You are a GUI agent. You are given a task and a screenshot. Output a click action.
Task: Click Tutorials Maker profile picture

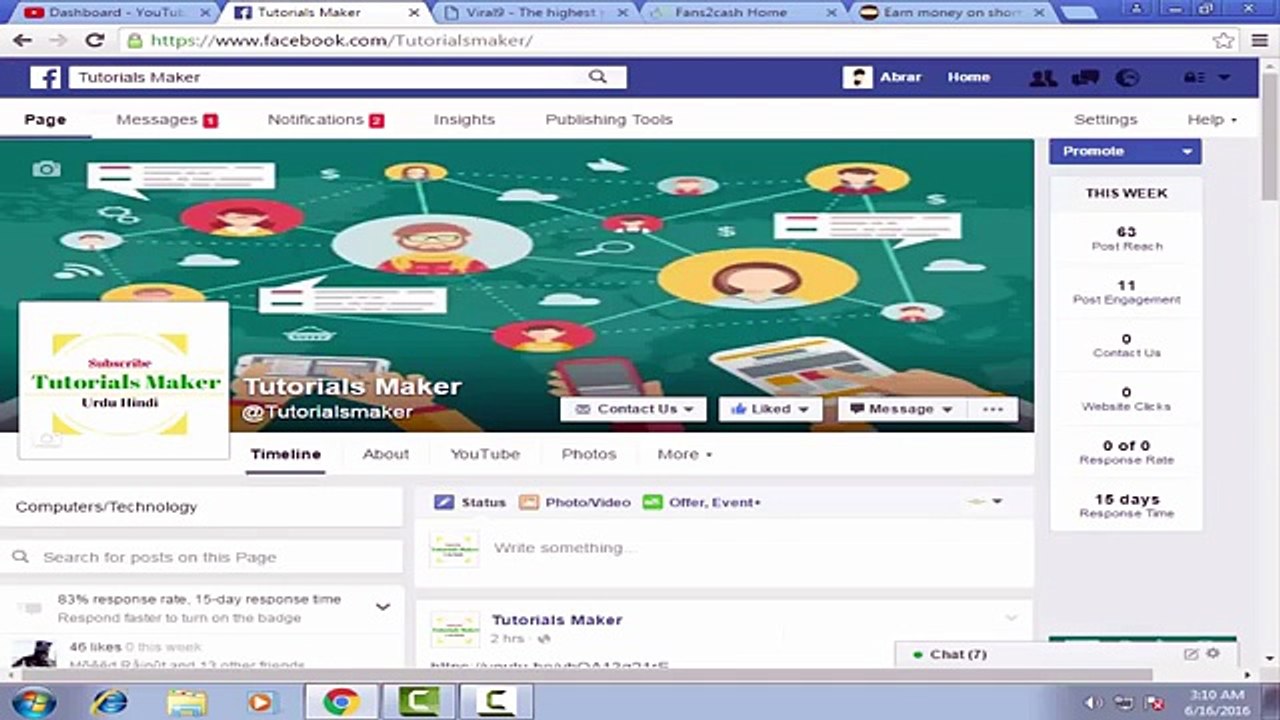click(125, 382)
